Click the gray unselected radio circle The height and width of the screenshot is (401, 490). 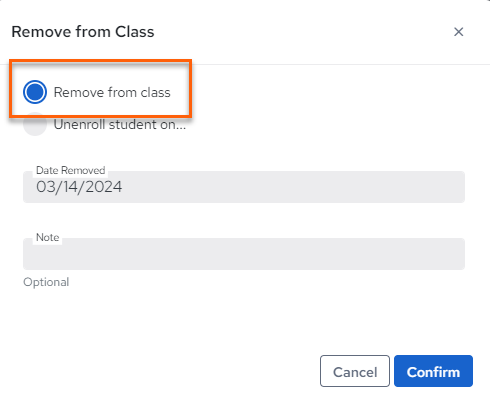pyautogui.click(x=35, y=124)
